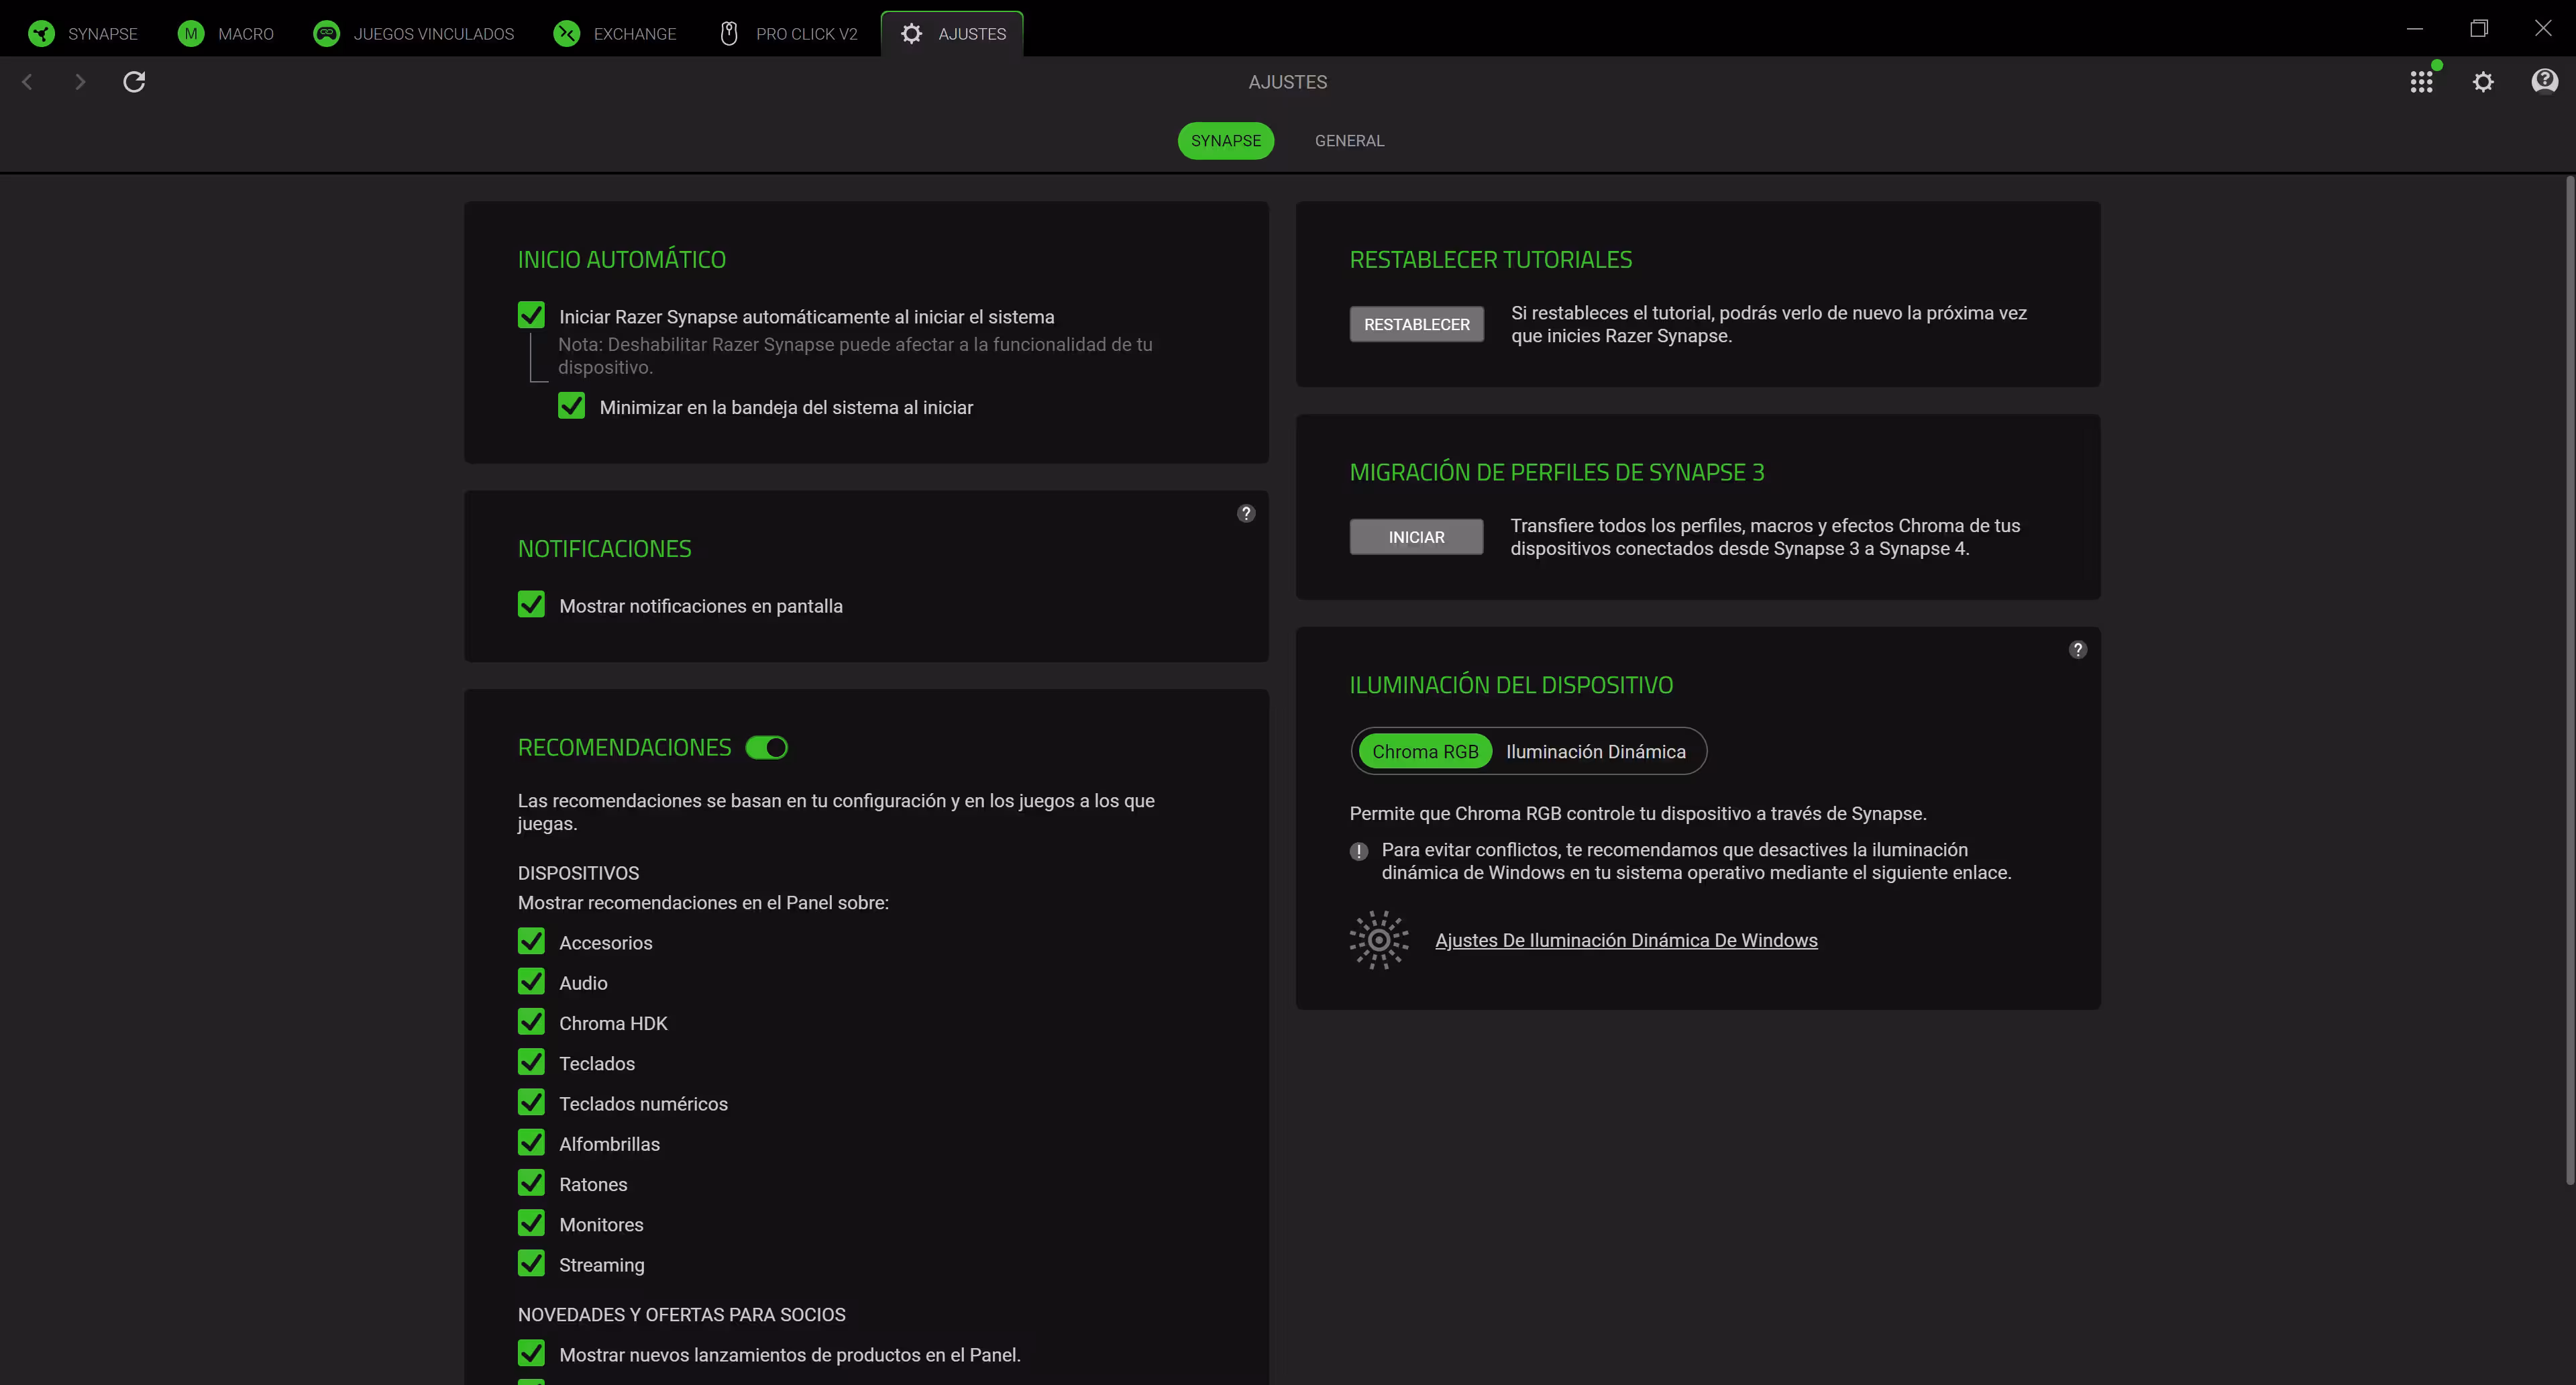Switch to the SYNAPSE tab label
The image size is (2576, 1385).
[103, 34]
